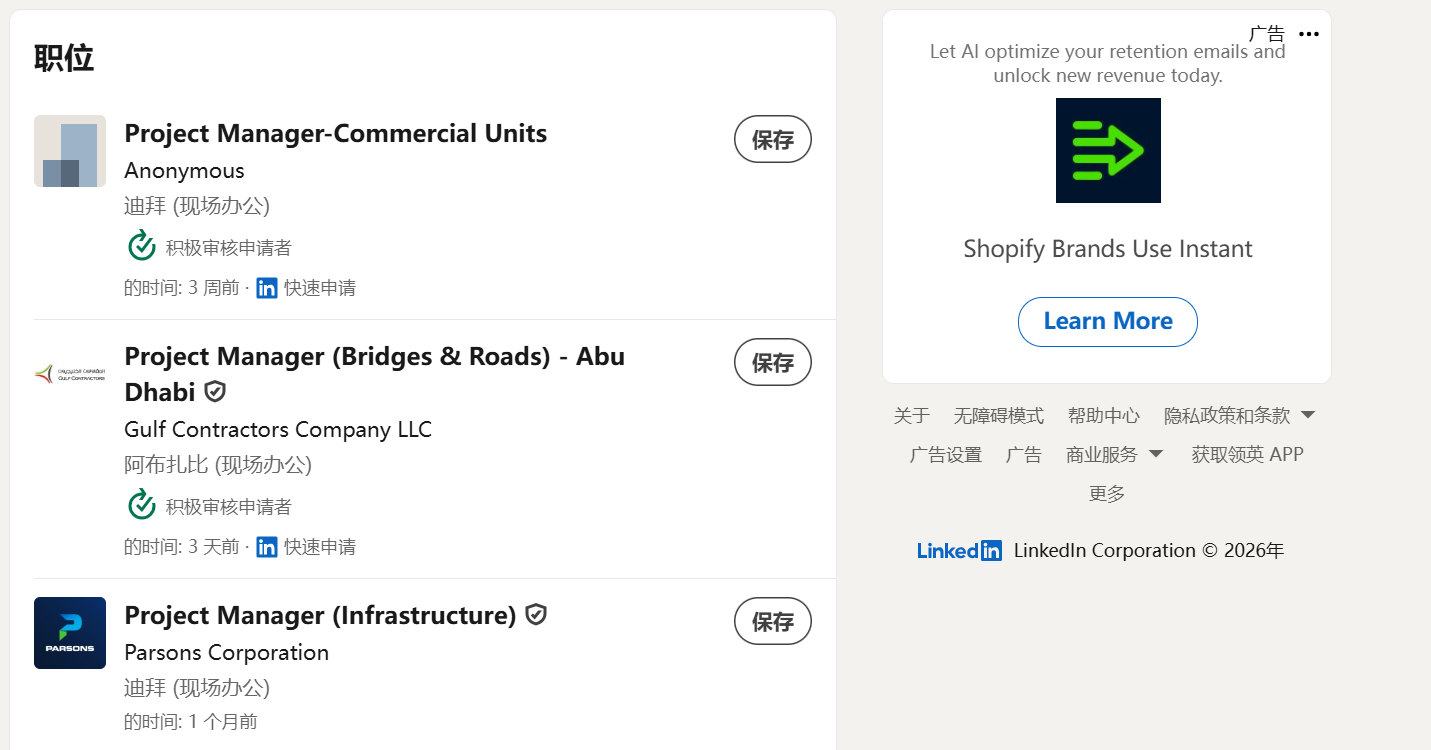Viewport: 1431px width, 750px height.
Task: Click the LinkedIn logo in the footer
Action: pyautogui.click(x=959, y=550)
